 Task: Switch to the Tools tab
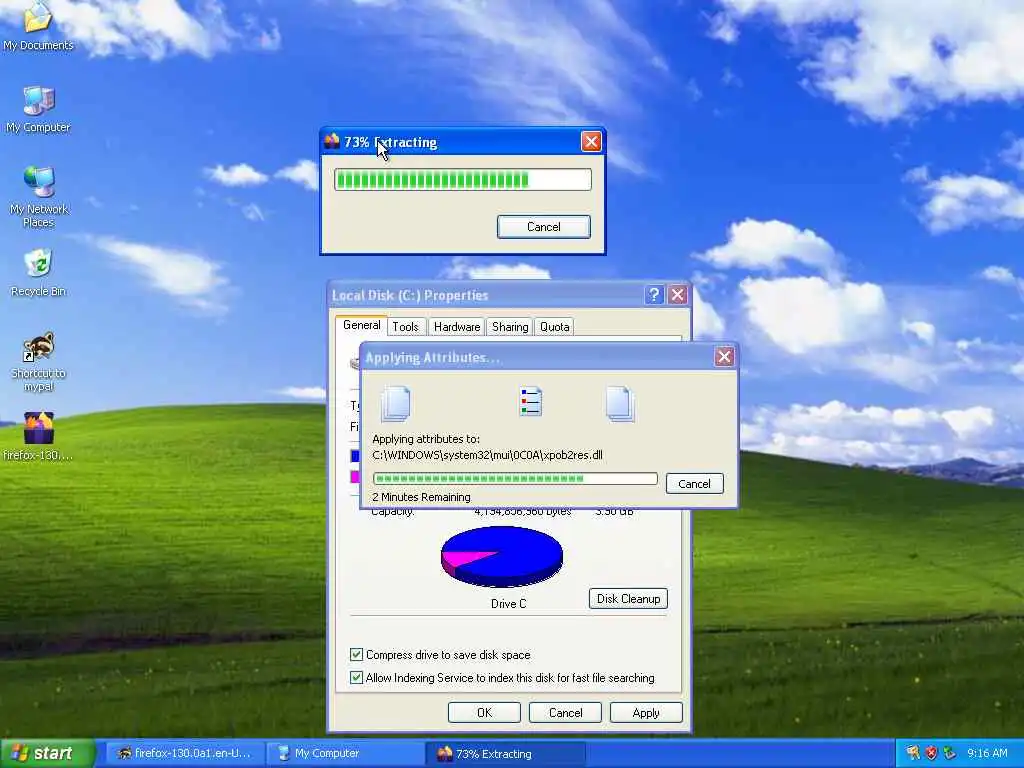(406, 327)
